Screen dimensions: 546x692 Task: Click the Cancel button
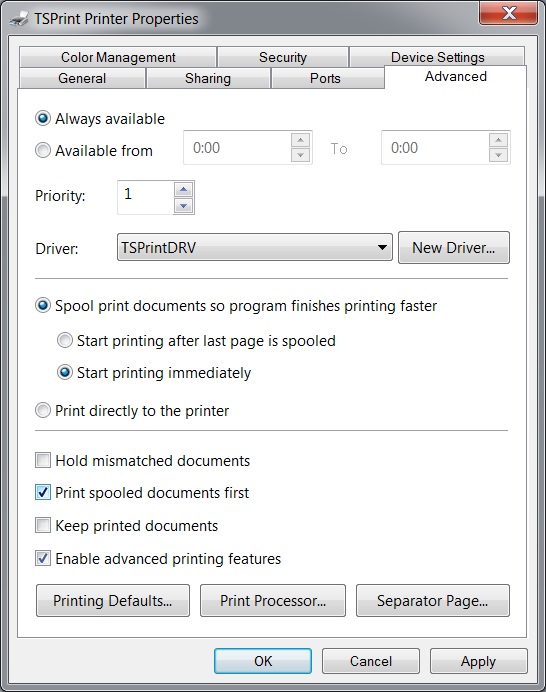tap(371, 661)
